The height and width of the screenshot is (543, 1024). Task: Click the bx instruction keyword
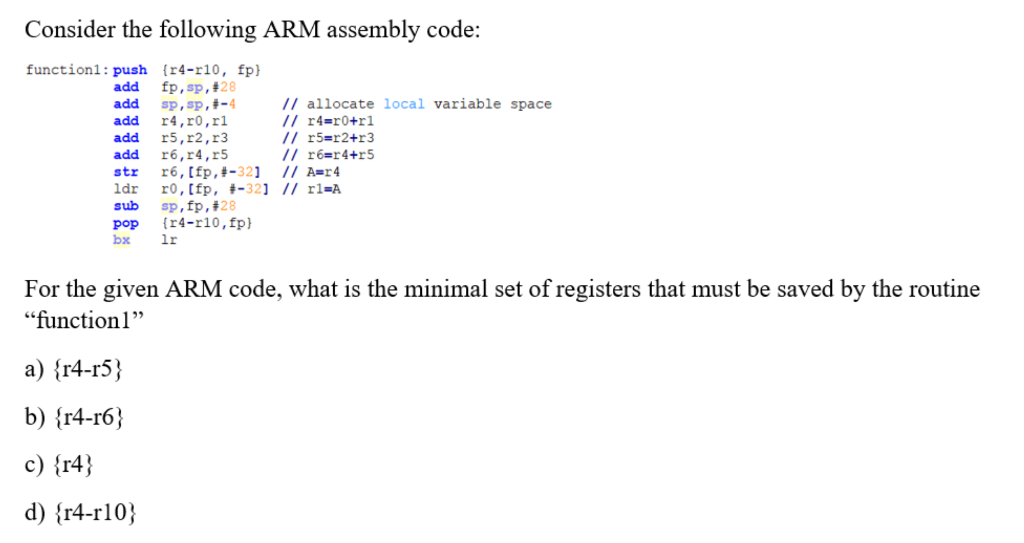(121, 240)
